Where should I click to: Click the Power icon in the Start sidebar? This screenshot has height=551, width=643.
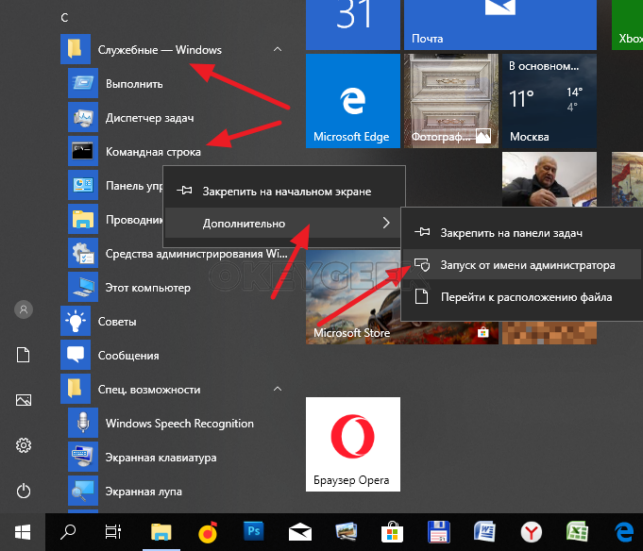(x=23, y=491)
